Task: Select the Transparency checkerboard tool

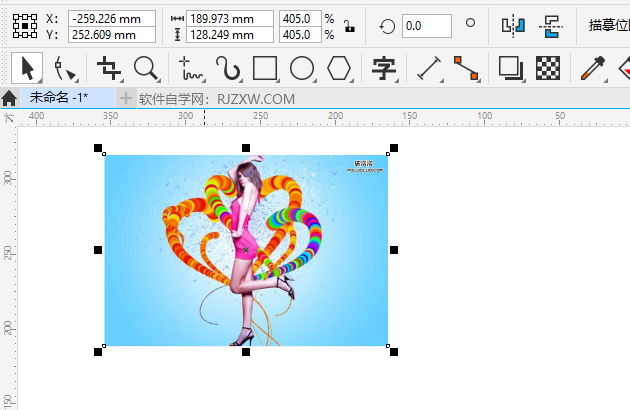Action: pyautogui.click(x=547, y=68)
